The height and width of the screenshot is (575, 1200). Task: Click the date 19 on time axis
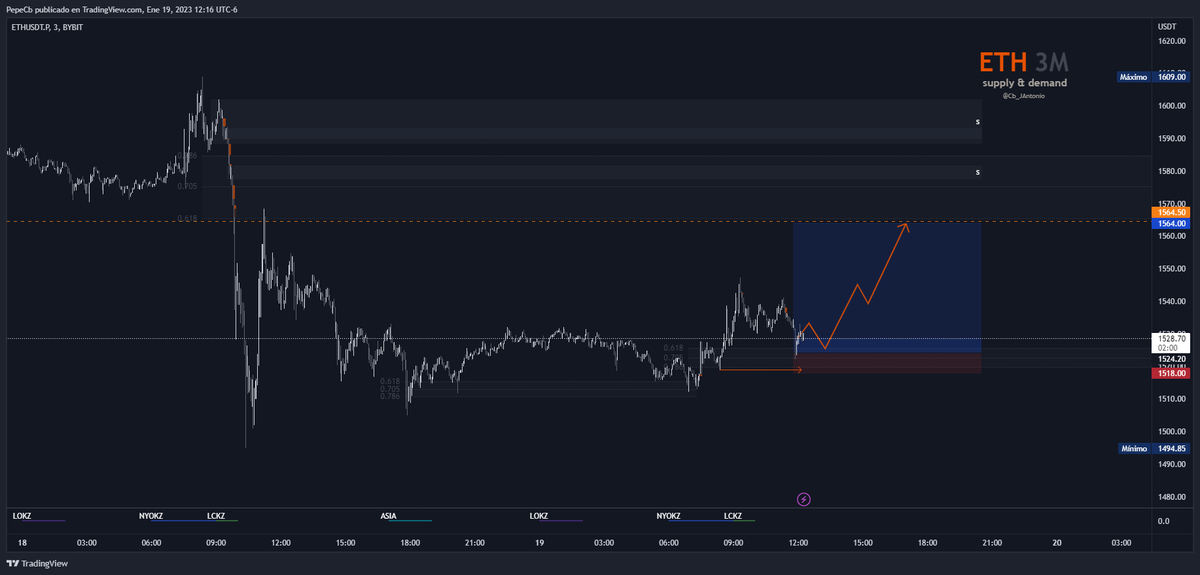click(538, 543)
